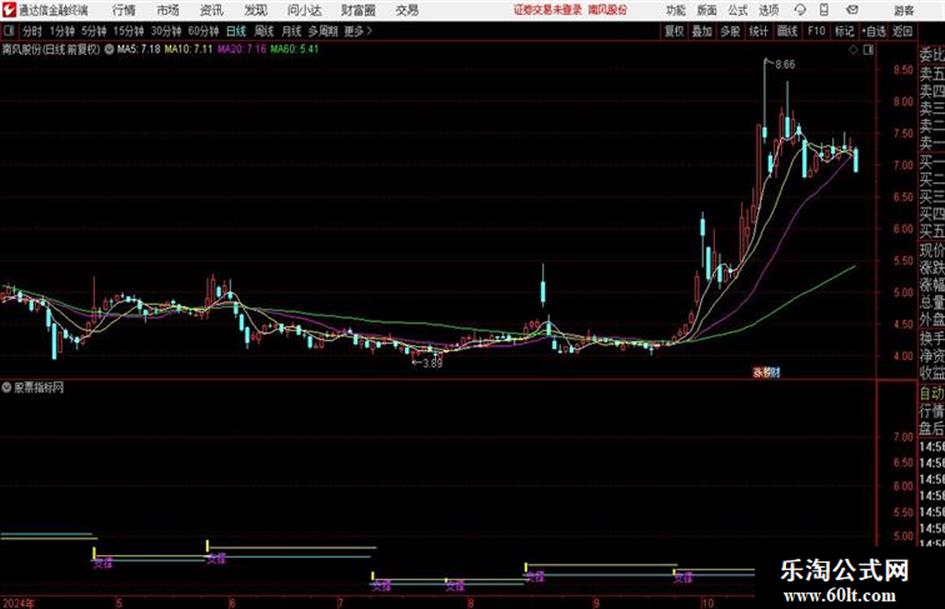Image resolution: width=945 pixels, height=609 pixels.
Task: Click the 涨 财 info tag on chart
Action: pos(766,373)
